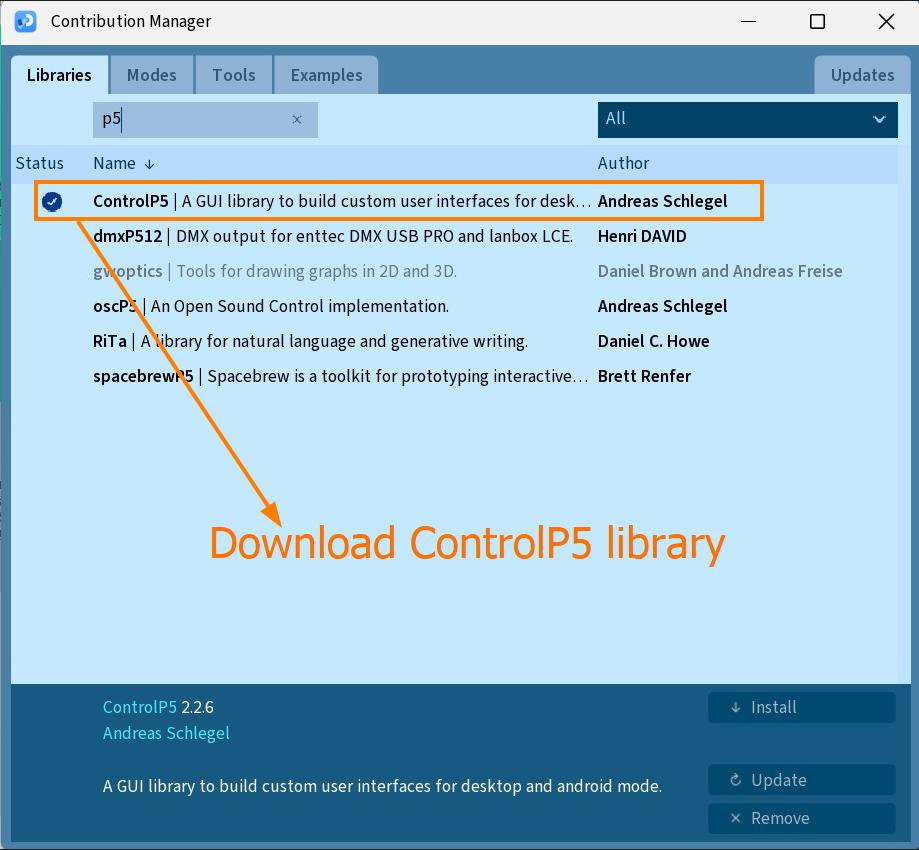Click the installed checkmark icon beside ControlP5
919x850 pixels.
click(x=52, y=202)
